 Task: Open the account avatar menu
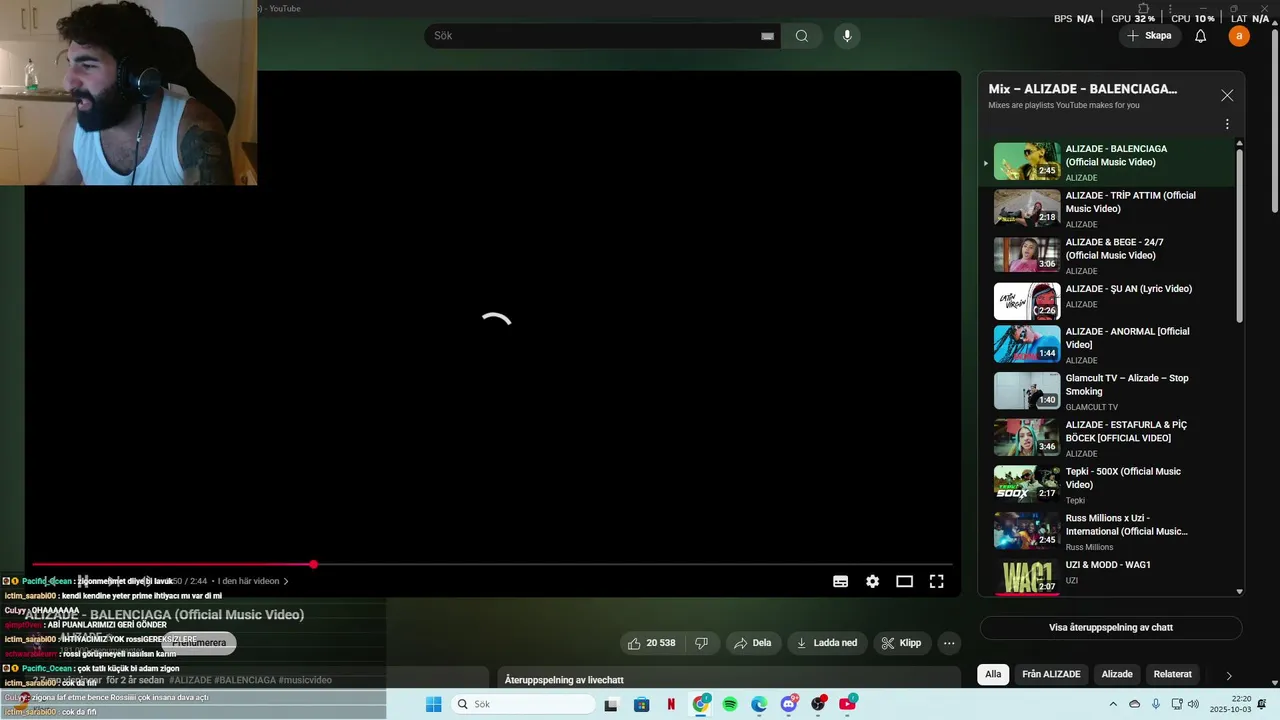[1239, 36]
